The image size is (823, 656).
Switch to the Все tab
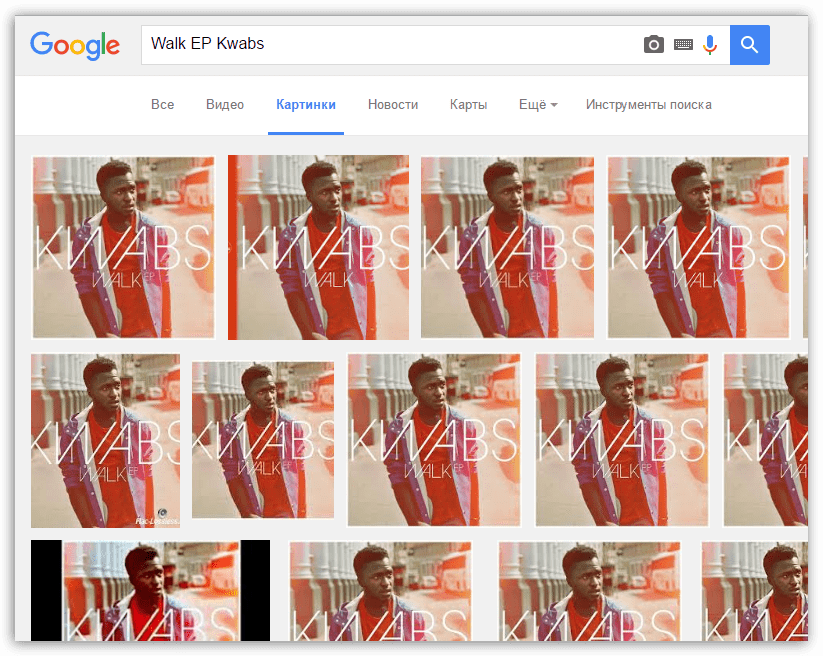(162, 105)
